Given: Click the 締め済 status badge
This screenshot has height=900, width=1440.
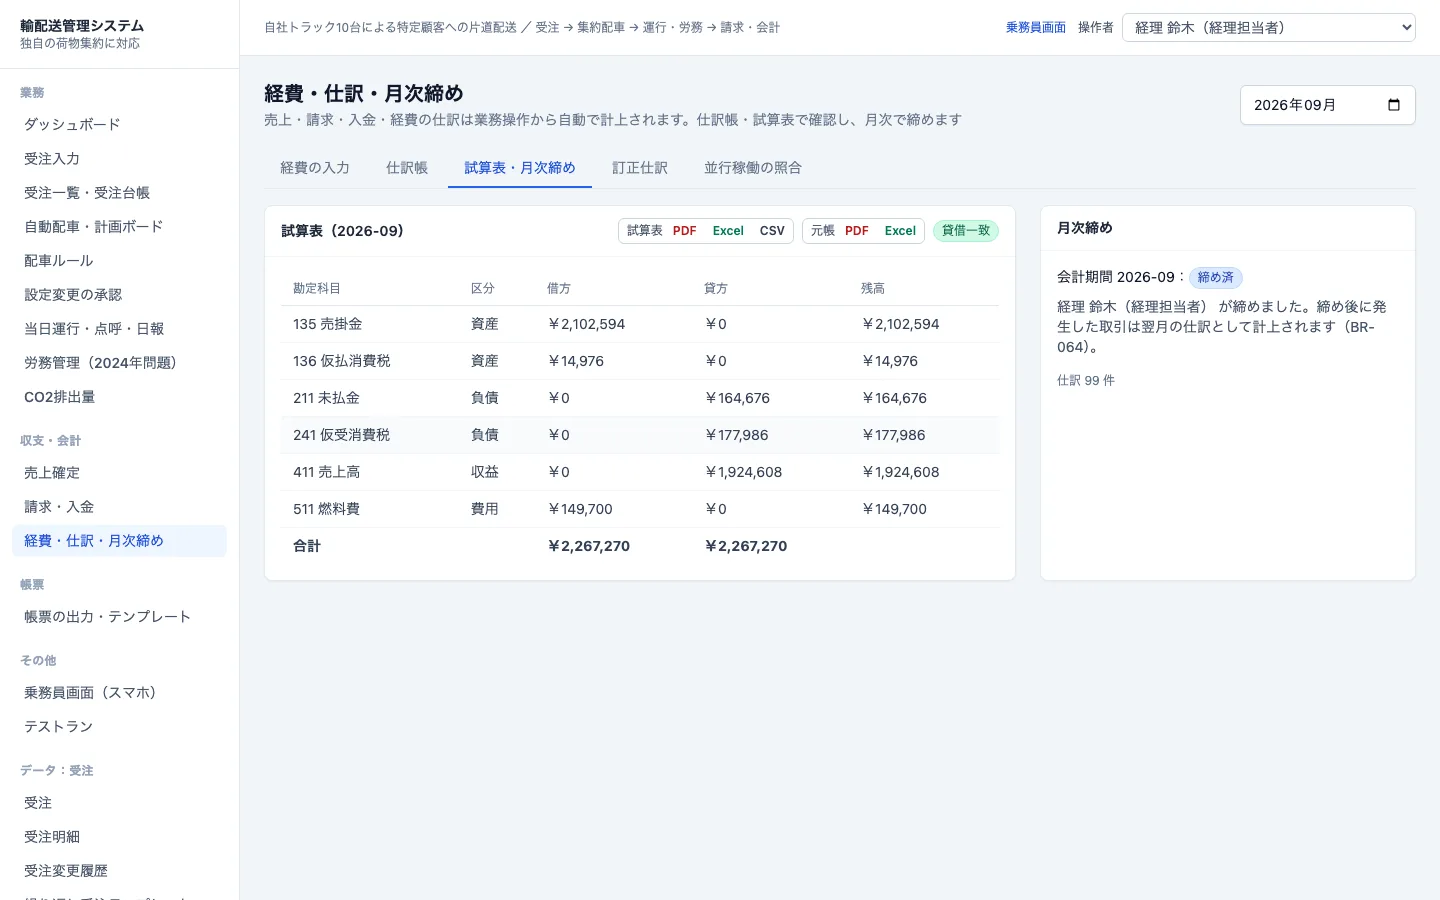Looking at the screenshot, I should pyautogui.click(x=1216, y=278).
